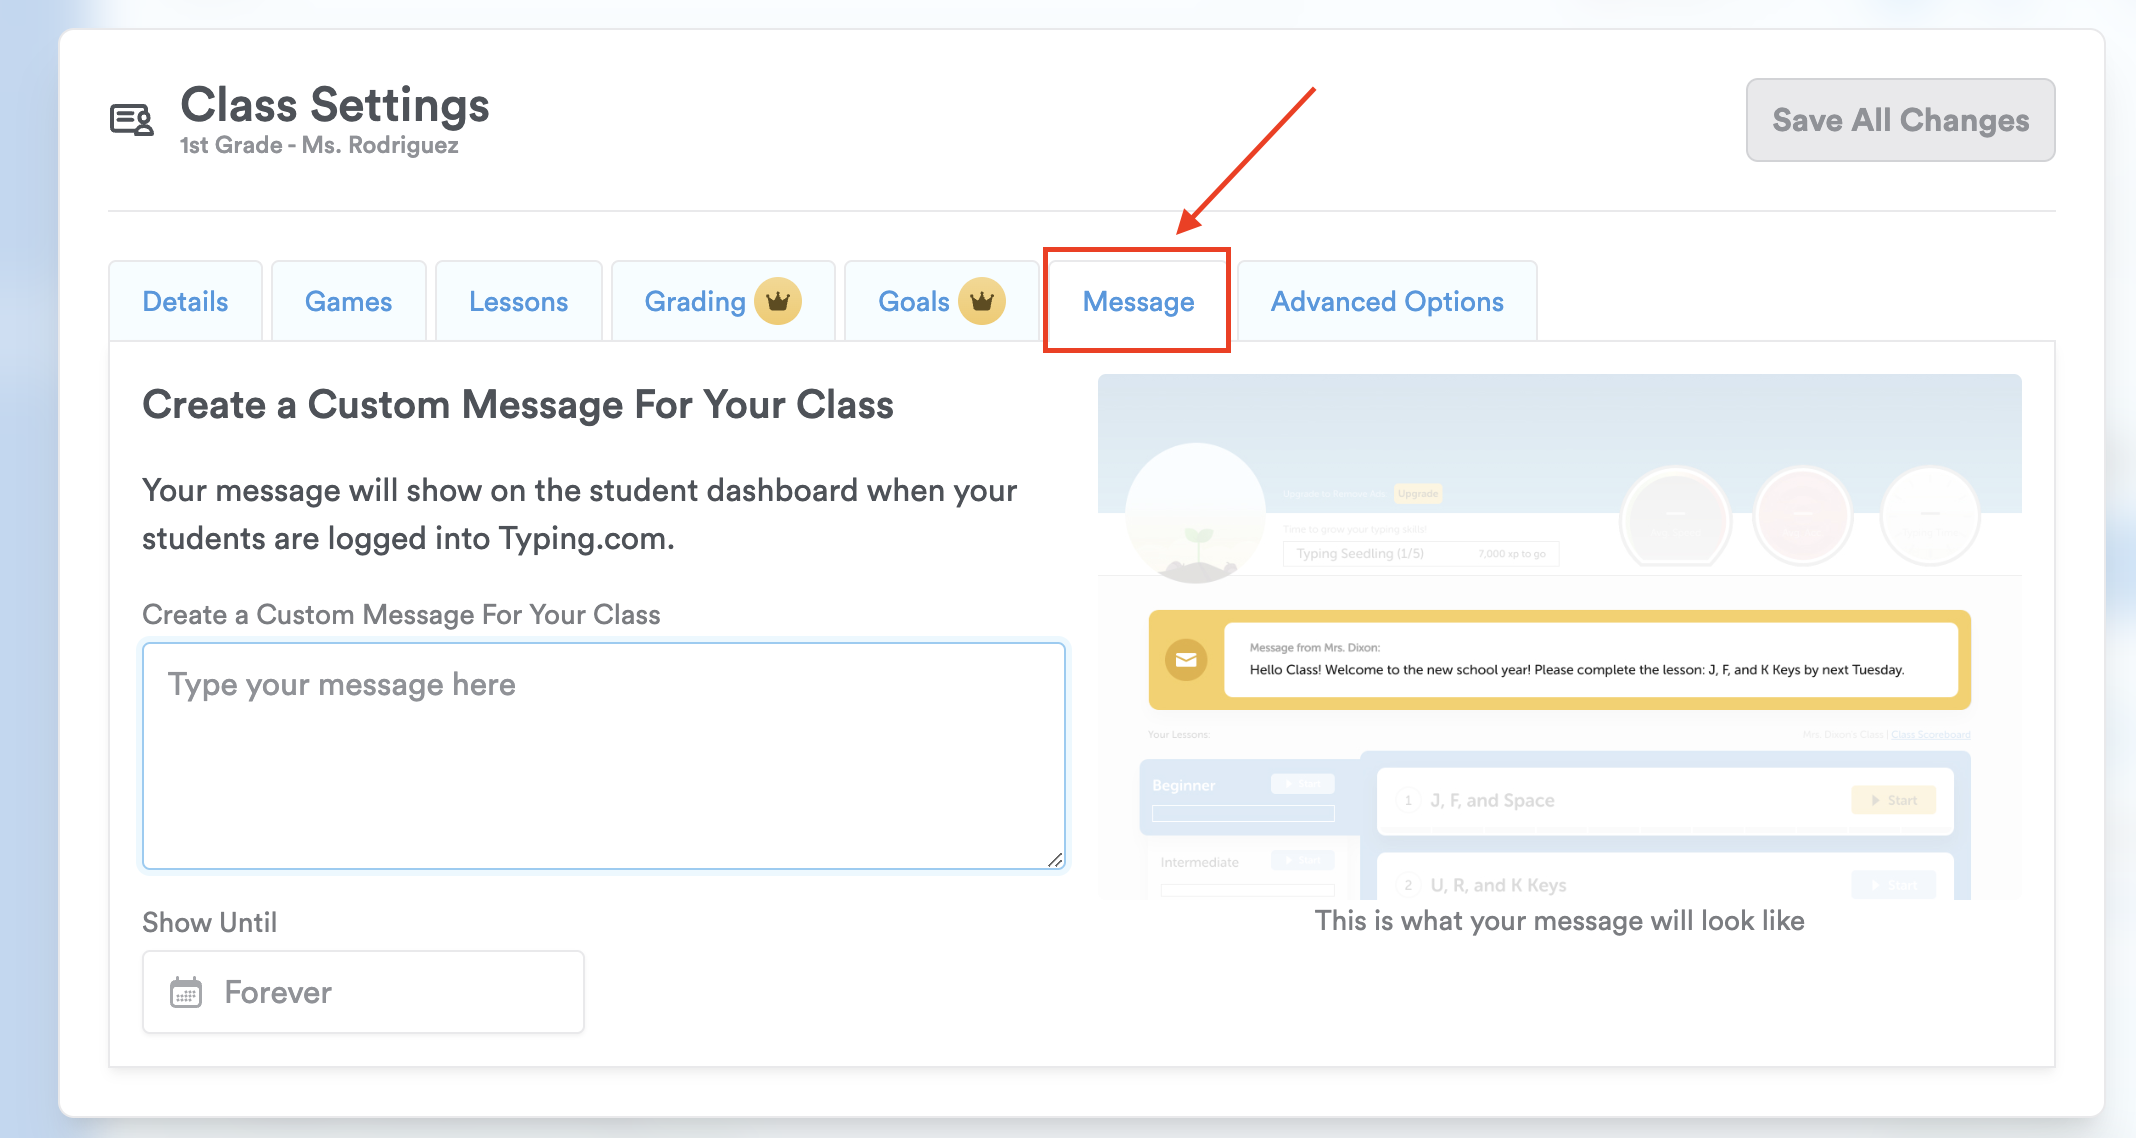This screenshot has height=1138, width=2136.
Task: Click the yellow sample message banner
Action: coord(1560,660)
